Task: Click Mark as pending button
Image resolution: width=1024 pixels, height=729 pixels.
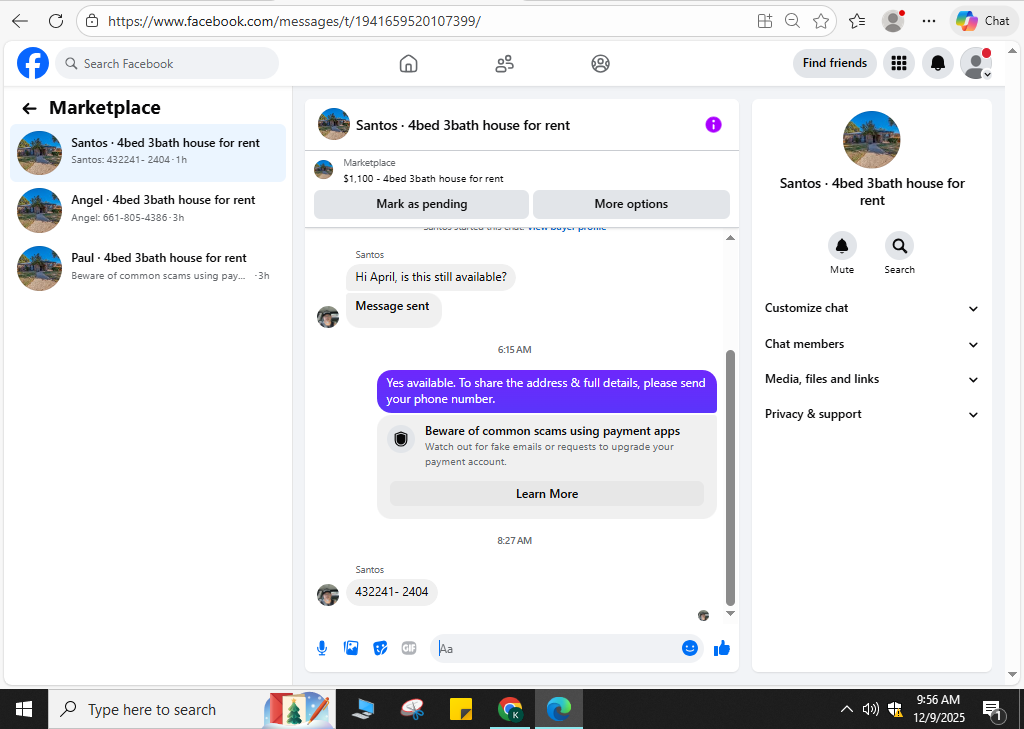Action: coord(421,204)
